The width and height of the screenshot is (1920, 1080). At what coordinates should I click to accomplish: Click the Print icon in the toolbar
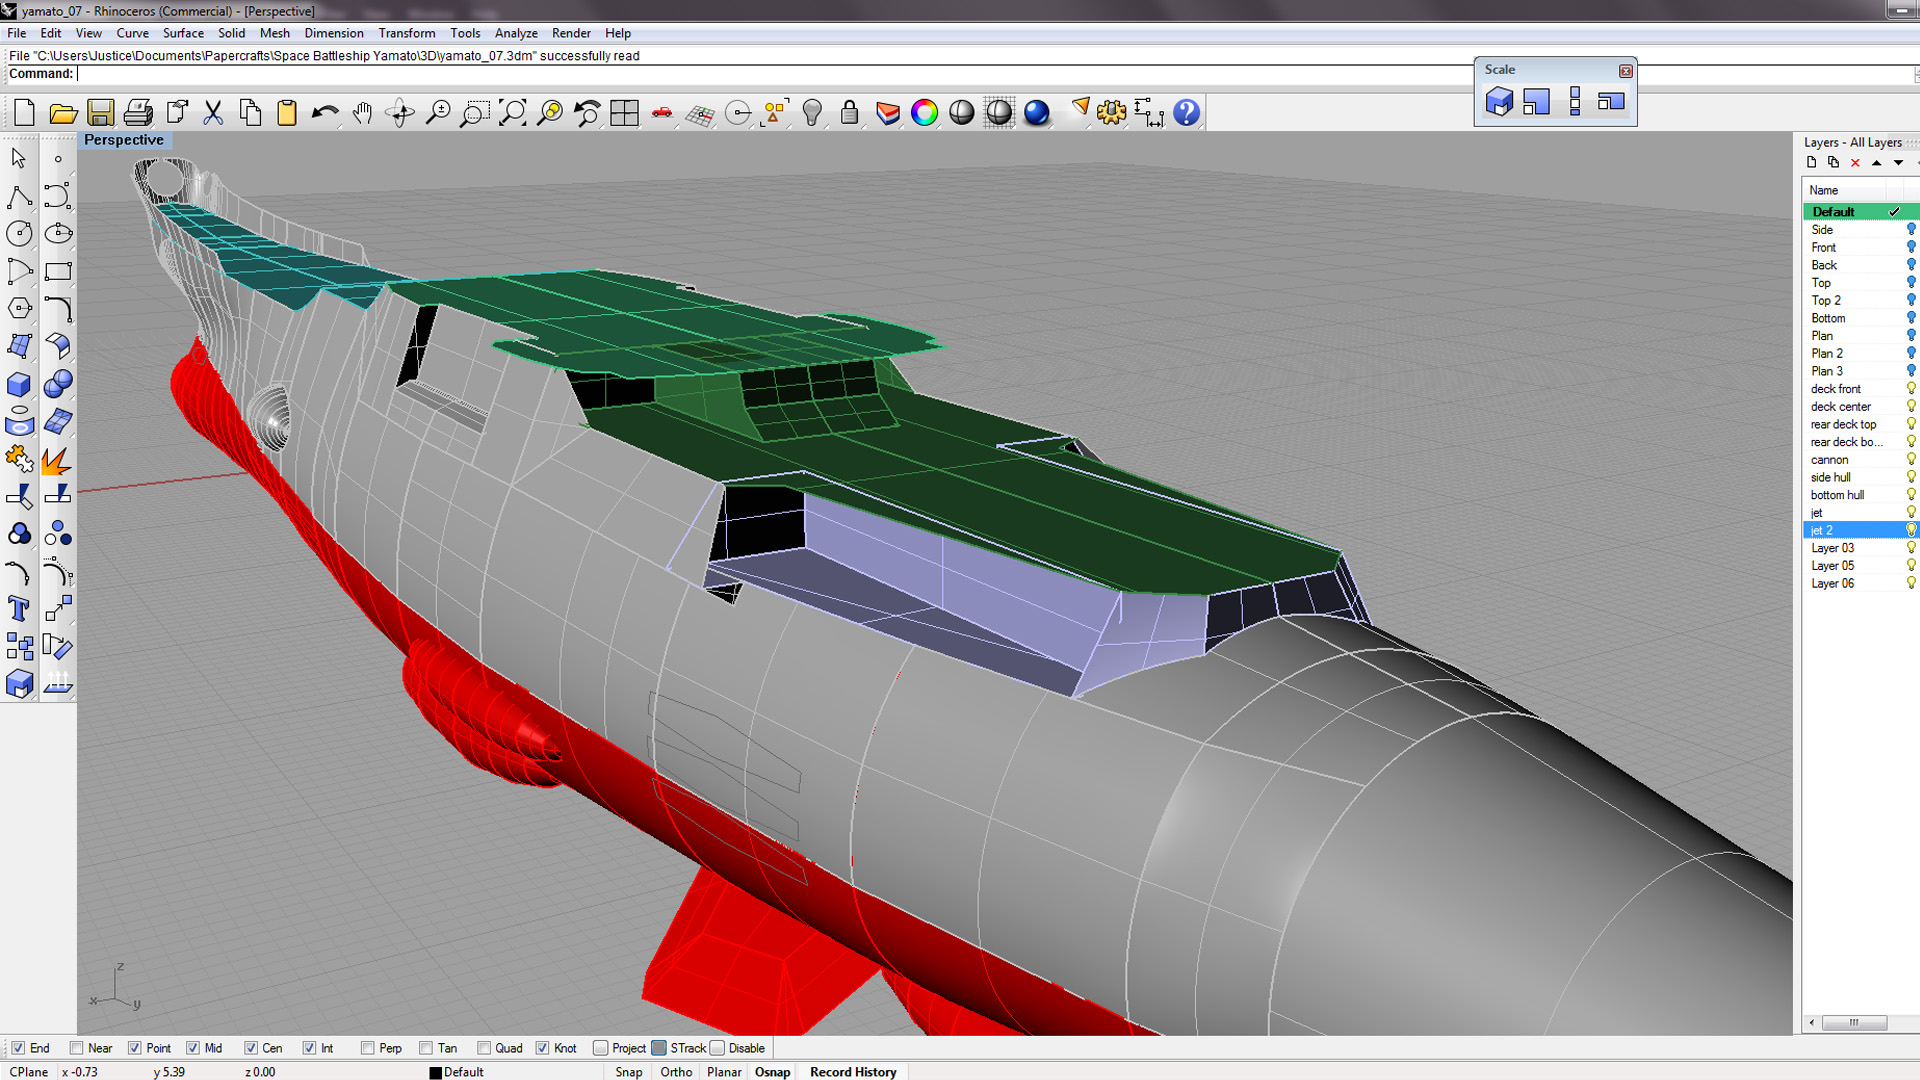[x=138, y=113]
